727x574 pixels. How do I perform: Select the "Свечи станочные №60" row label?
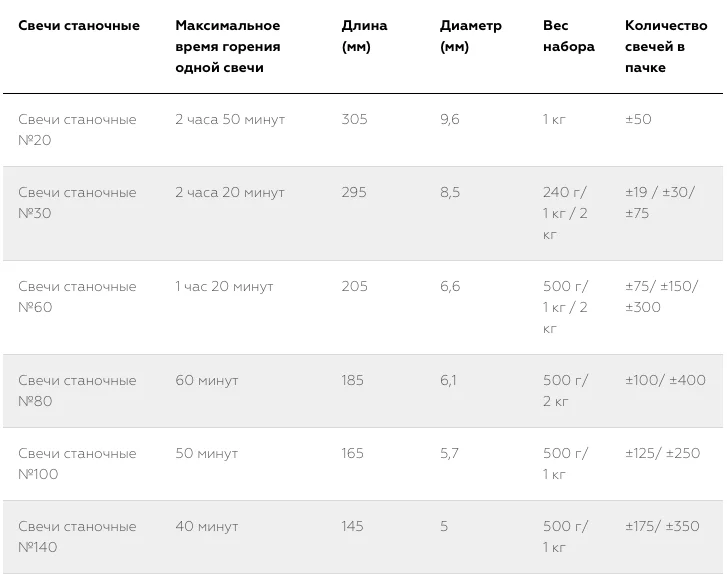(x=77, y=297)
